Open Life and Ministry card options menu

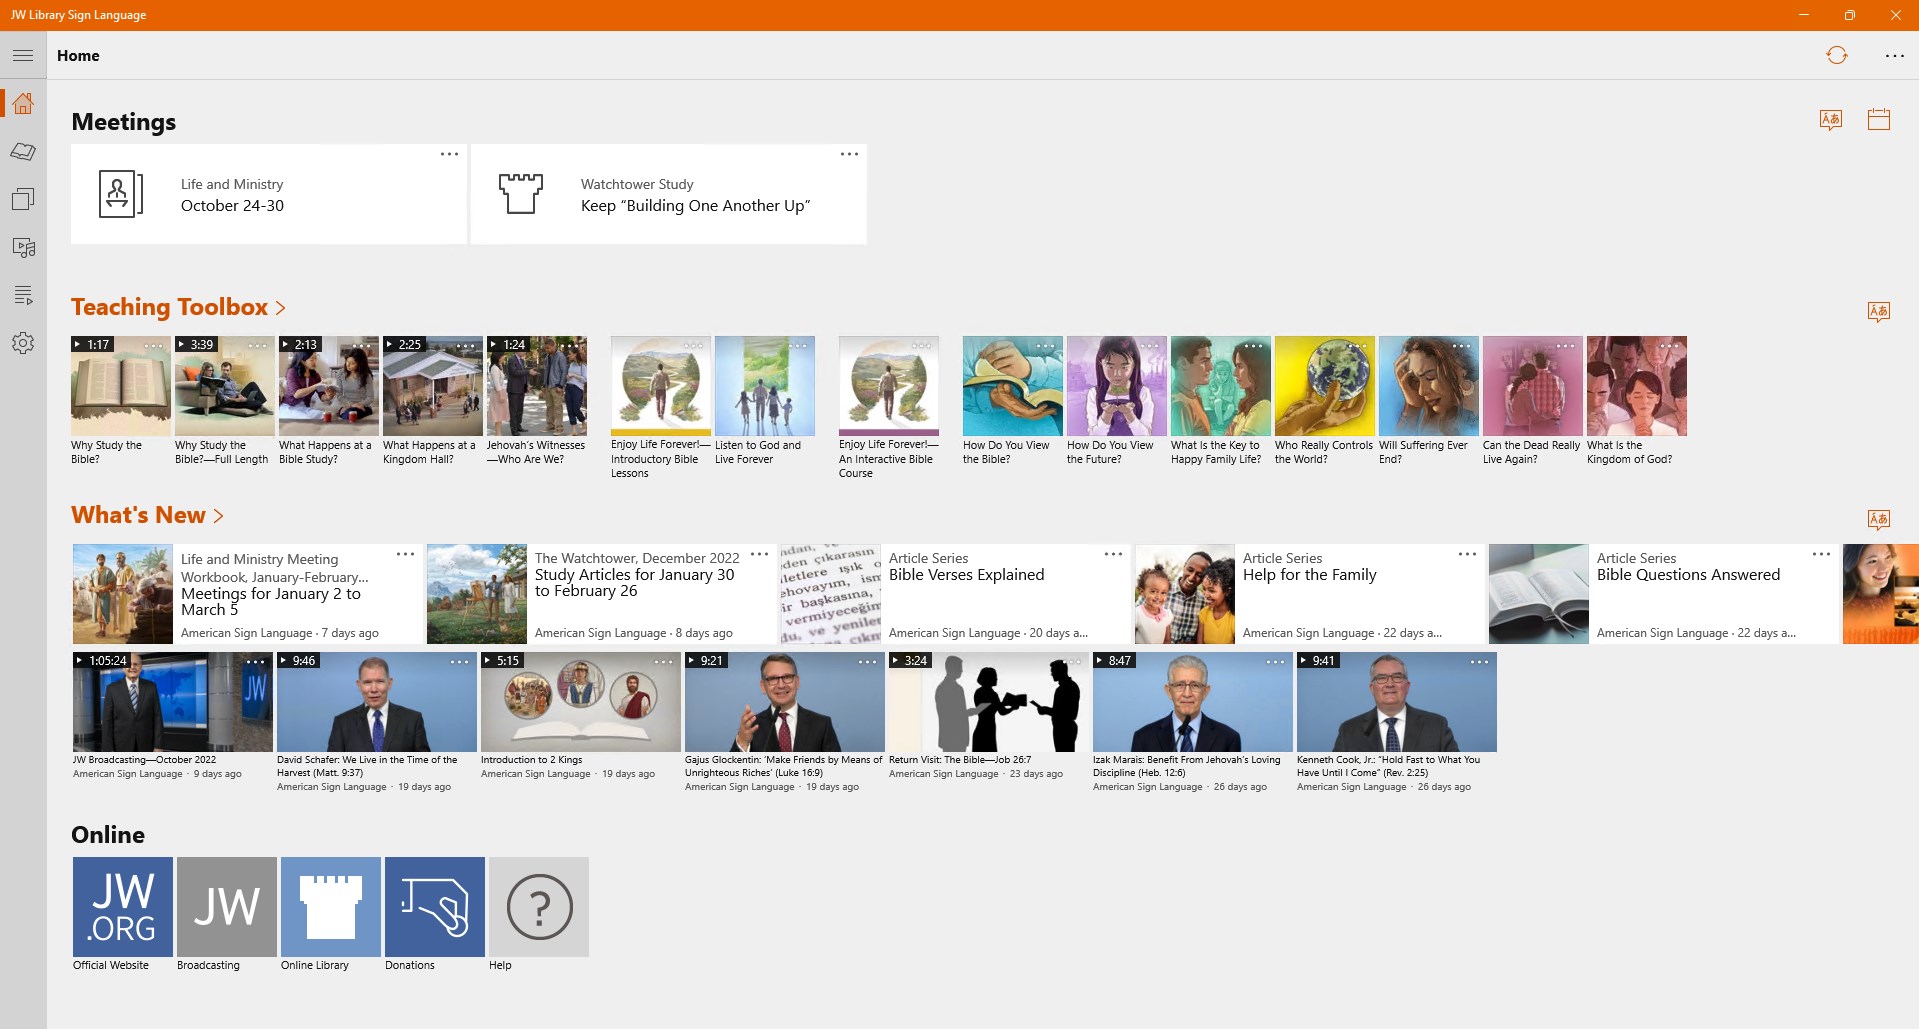[x=449, y=154]
